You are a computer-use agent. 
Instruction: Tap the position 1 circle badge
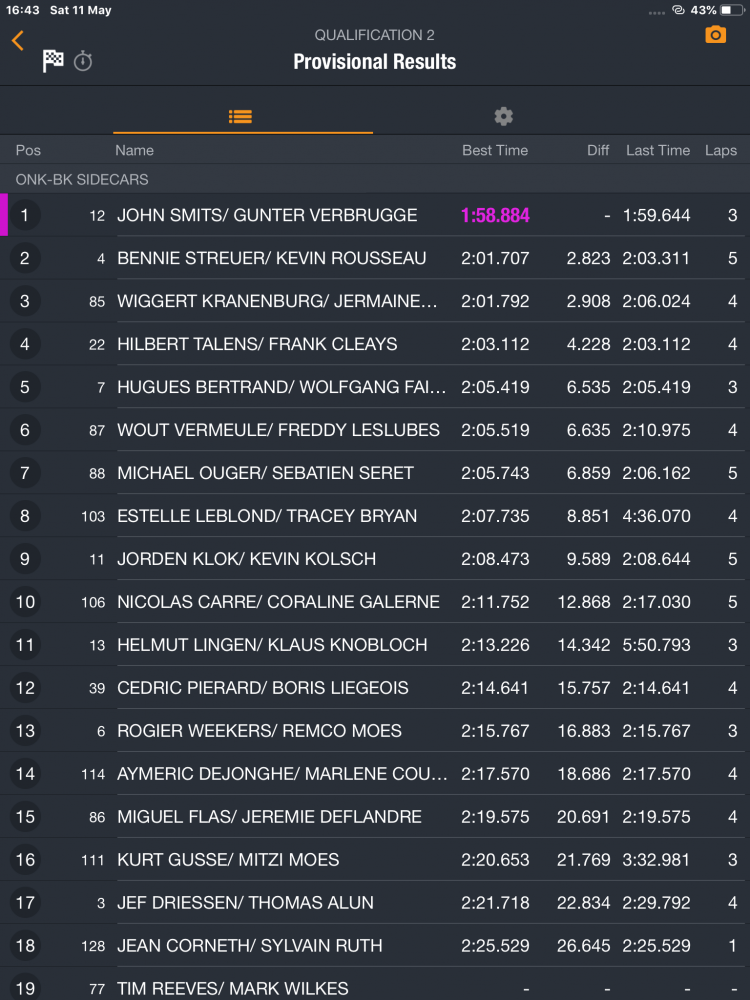tap(25, 215)
